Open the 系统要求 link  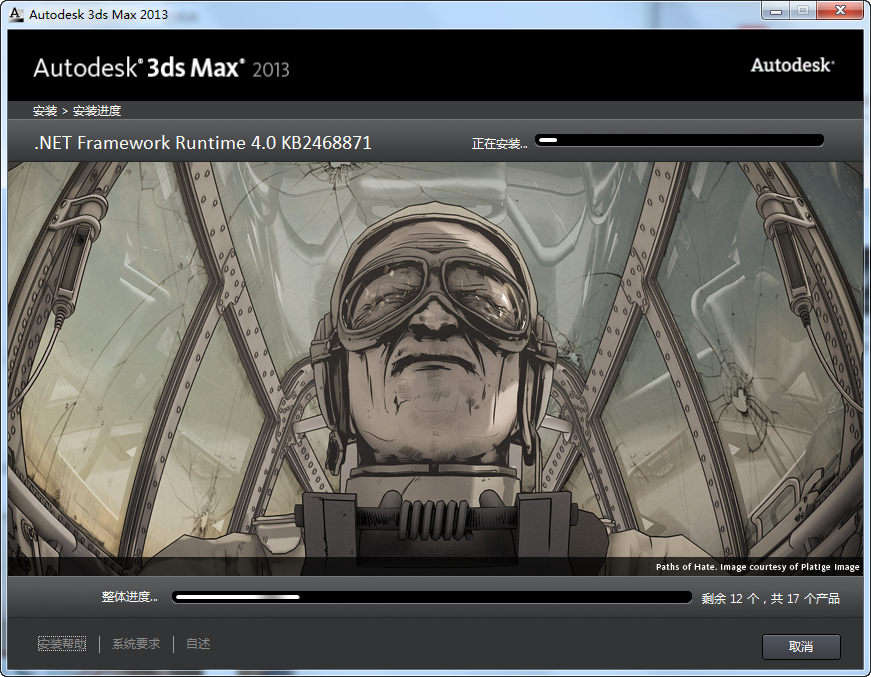tap(136, 644)
